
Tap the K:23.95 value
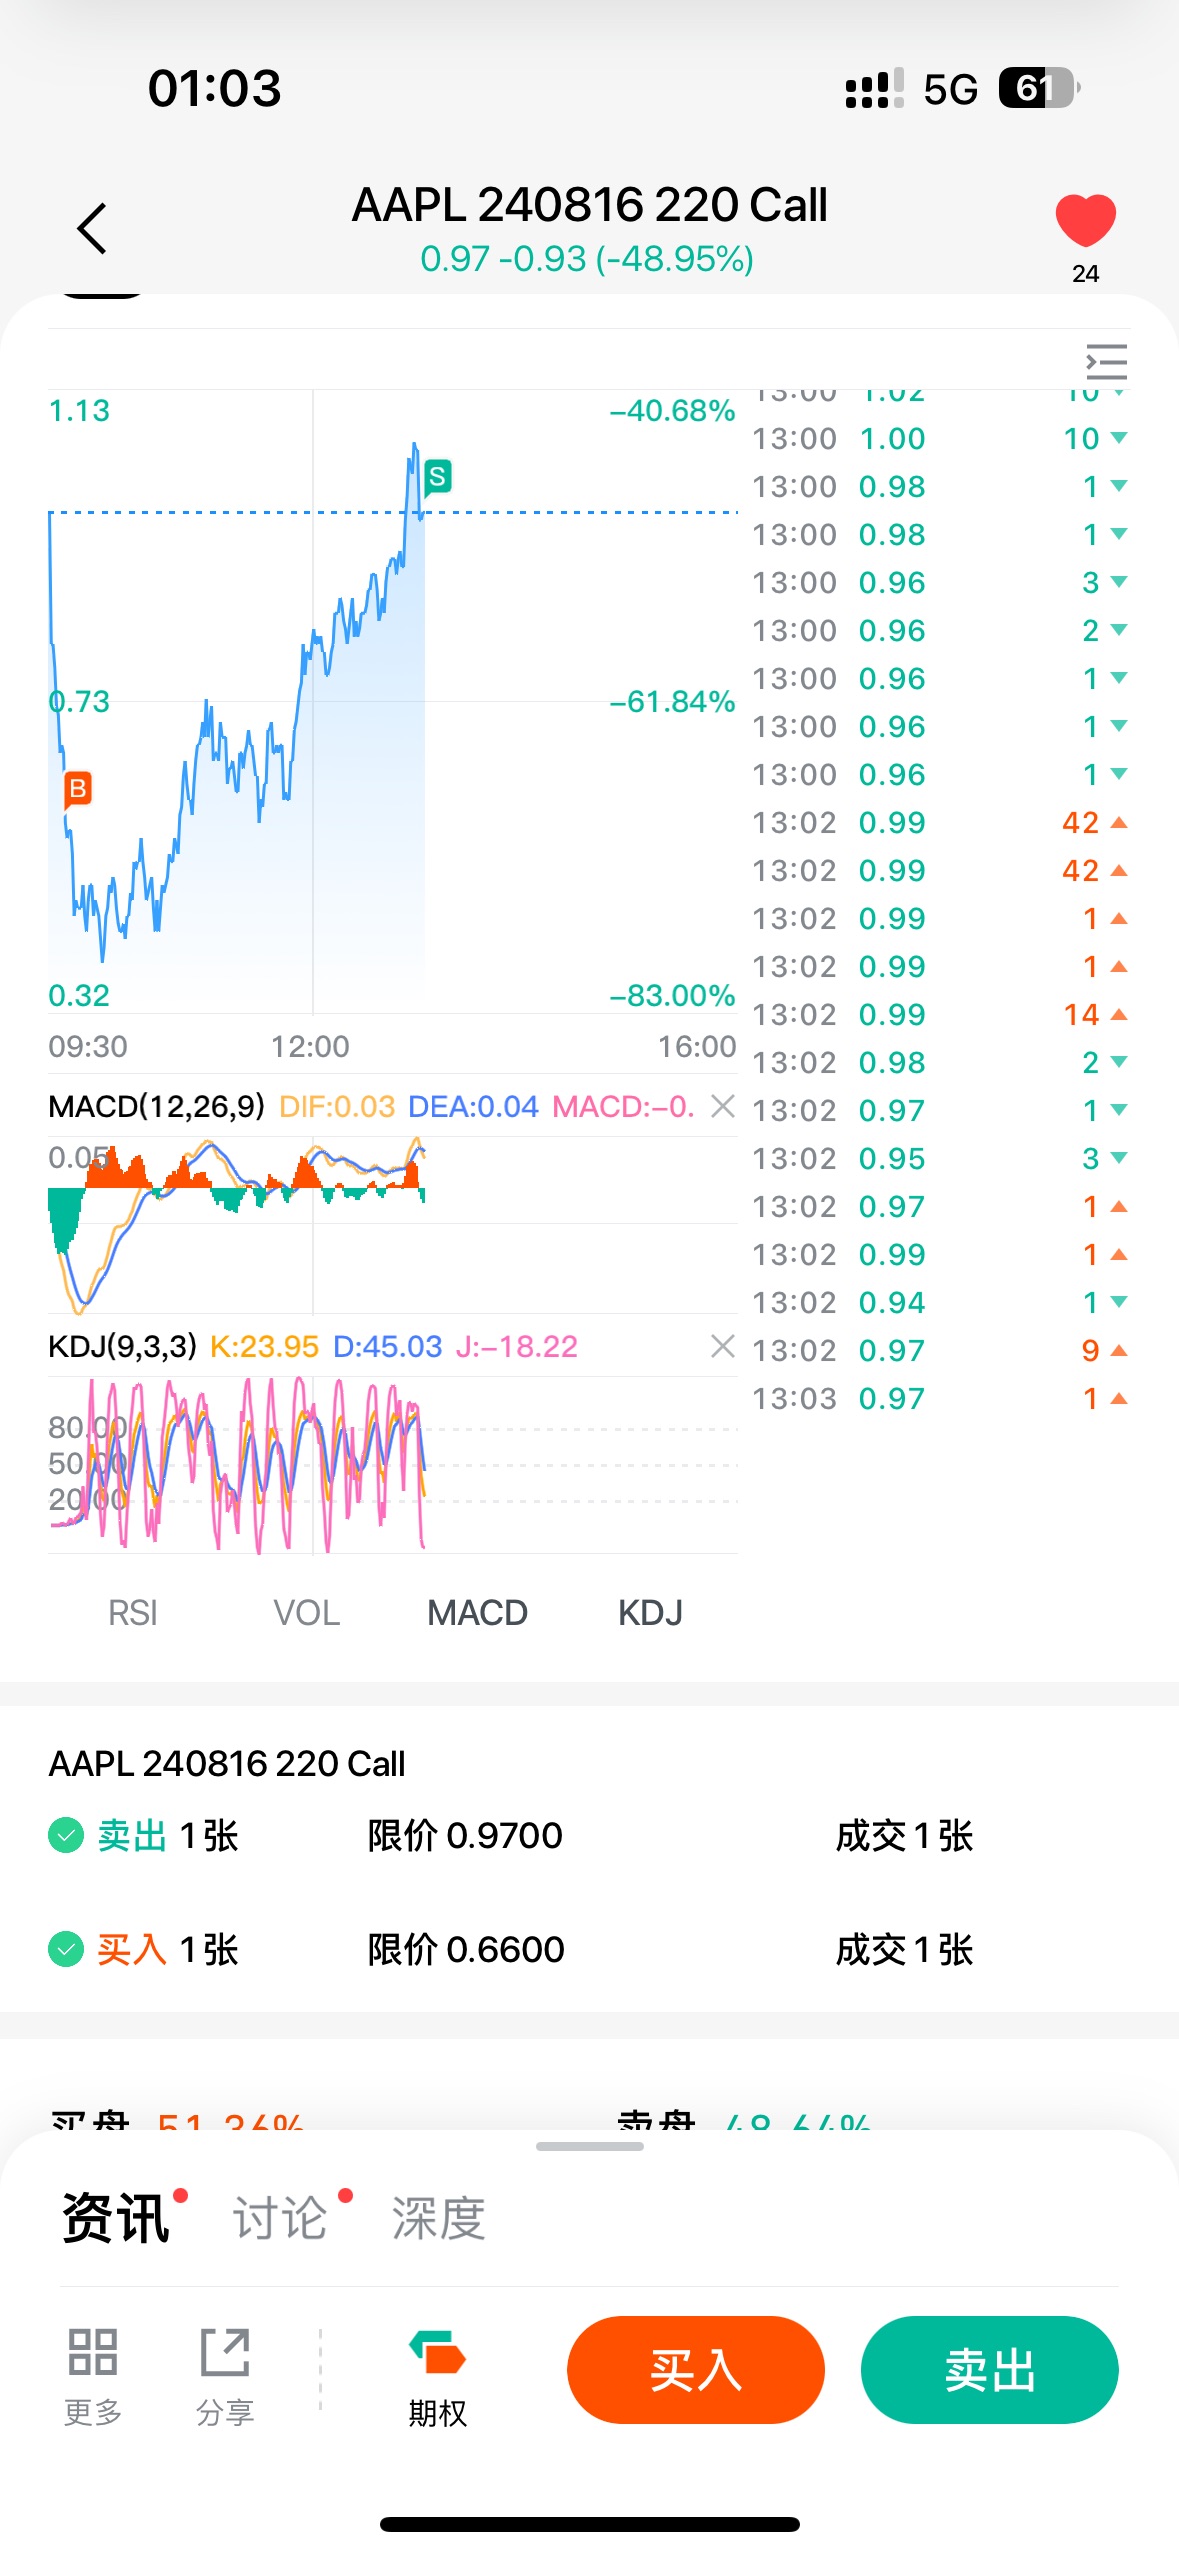coord(264,1346)
